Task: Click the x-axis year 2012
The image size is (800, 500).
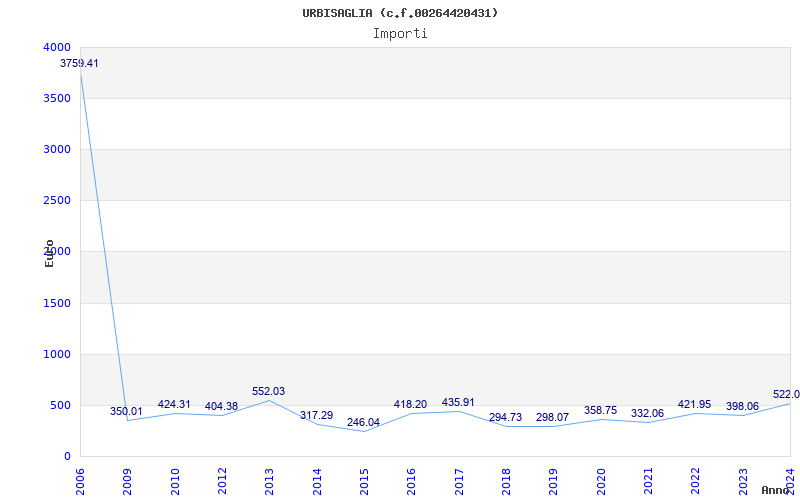Action: coord(222,482)
